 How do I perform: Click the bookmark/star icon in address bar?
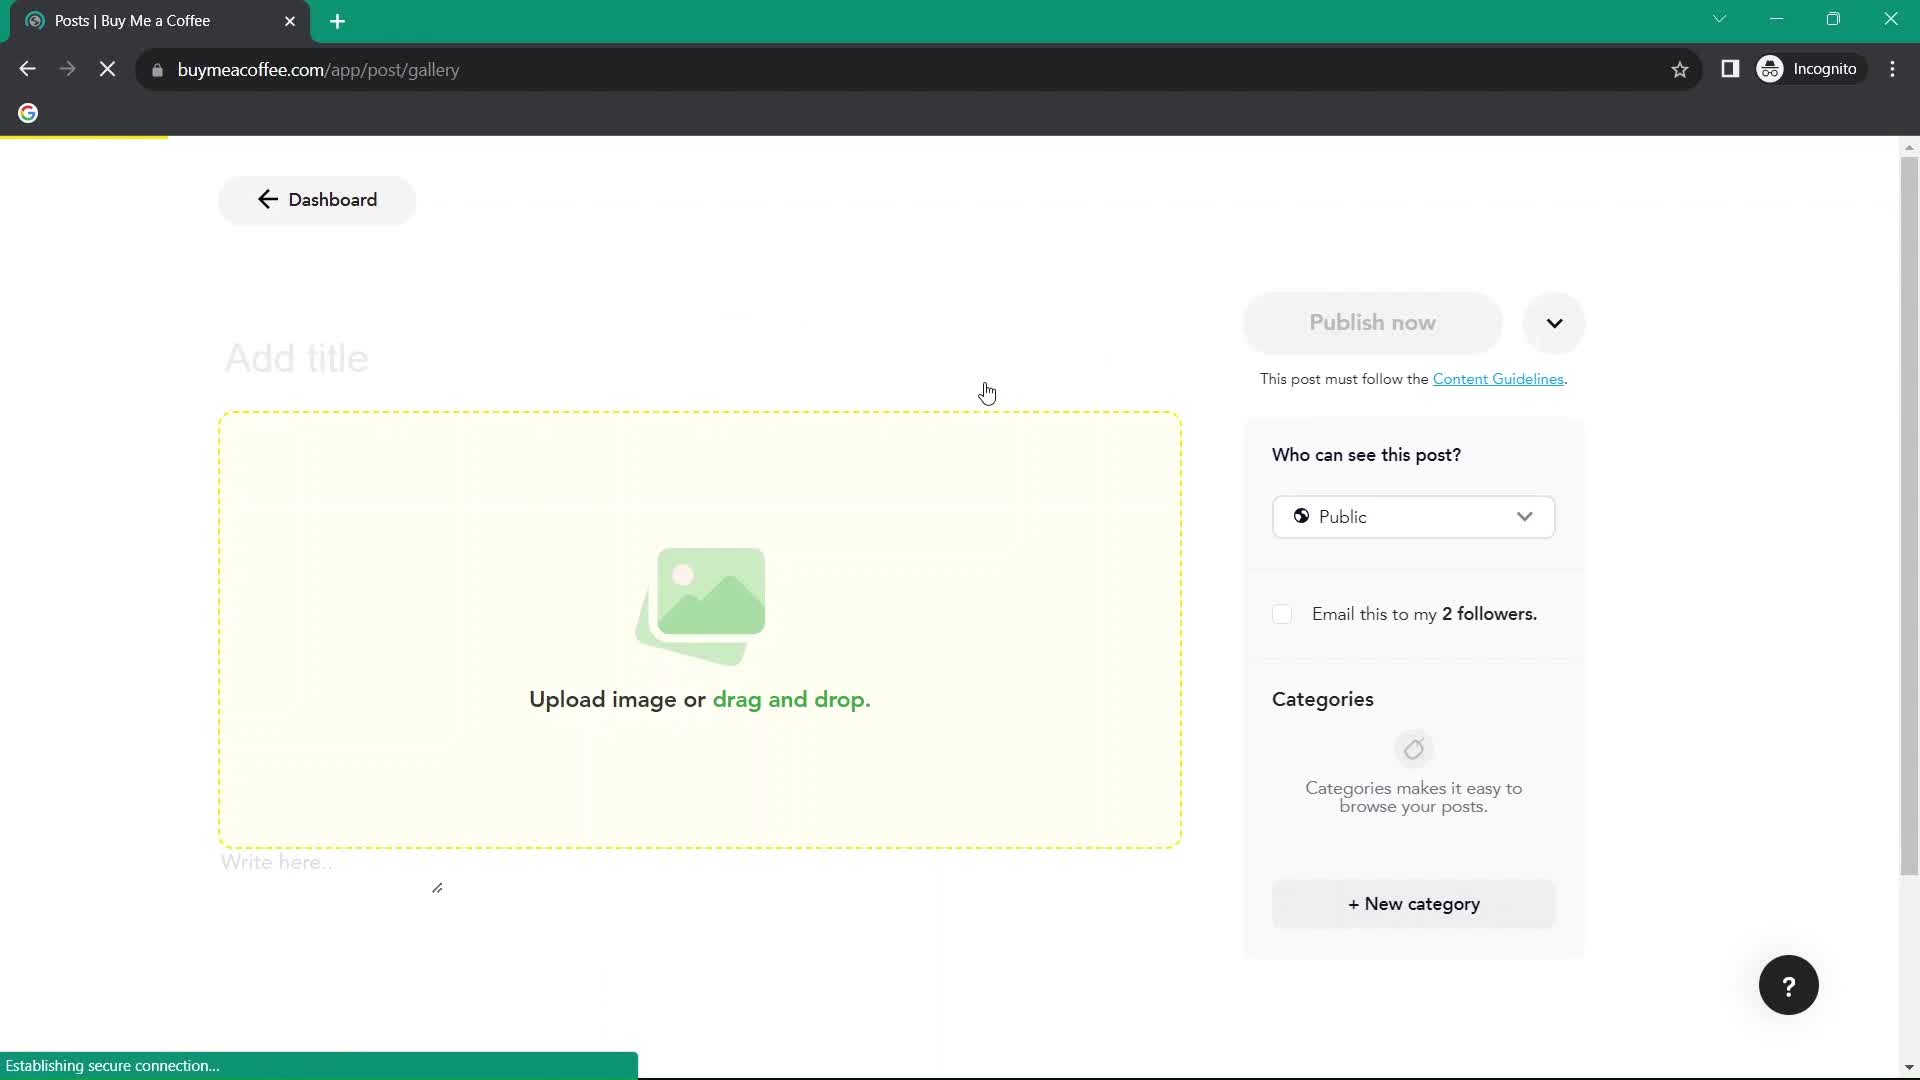[x=1680, y=70]
